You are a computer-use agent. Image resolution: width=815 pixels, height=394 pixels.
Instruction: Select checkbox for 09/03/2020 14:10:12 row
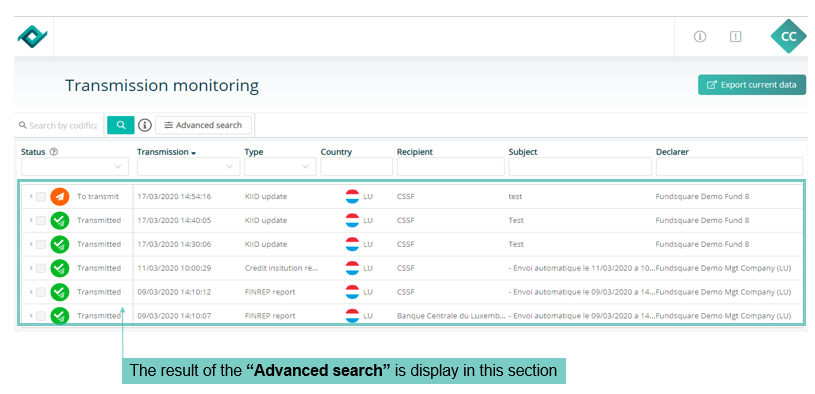pyautogui.click(x=41, y=292)
